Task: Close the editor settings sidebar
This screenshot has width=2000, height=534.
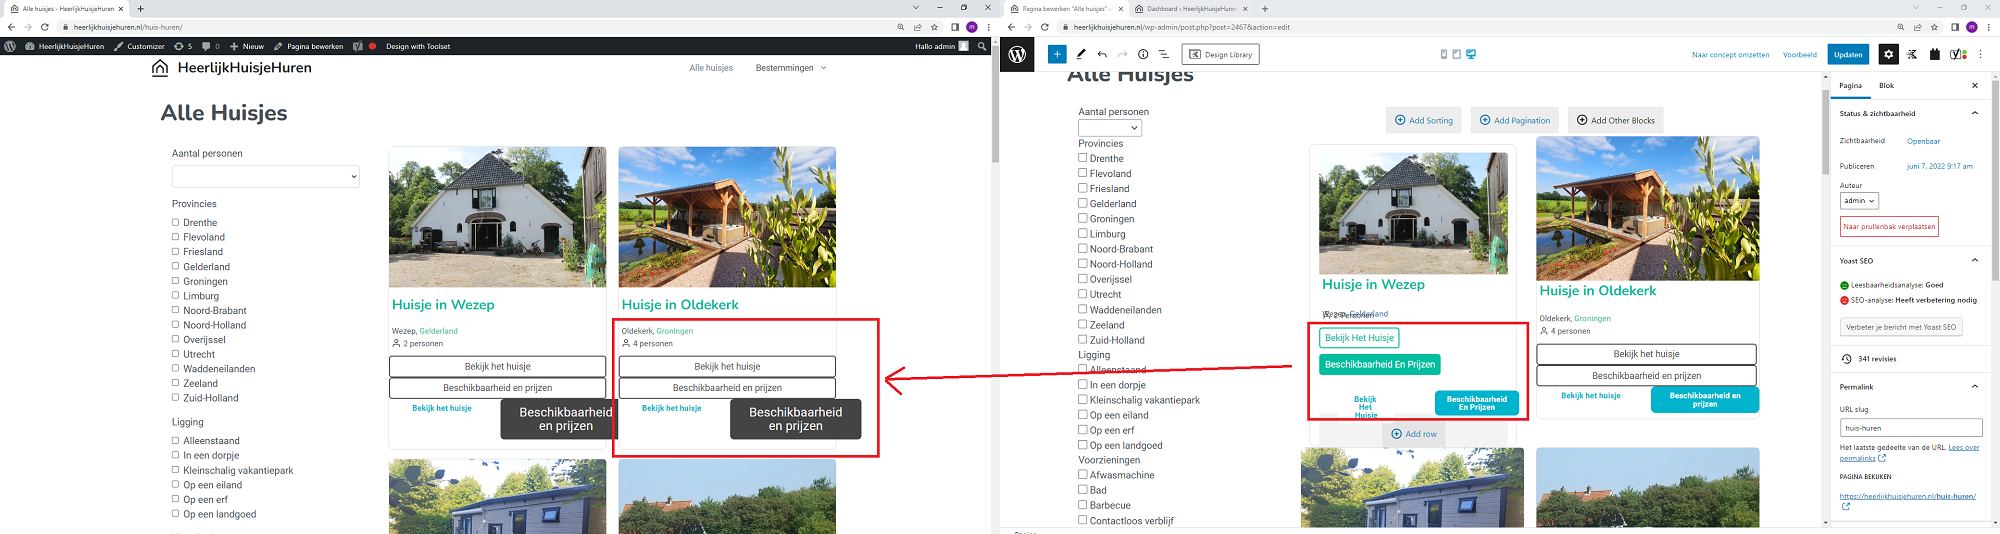Action: pos(1975,86)
